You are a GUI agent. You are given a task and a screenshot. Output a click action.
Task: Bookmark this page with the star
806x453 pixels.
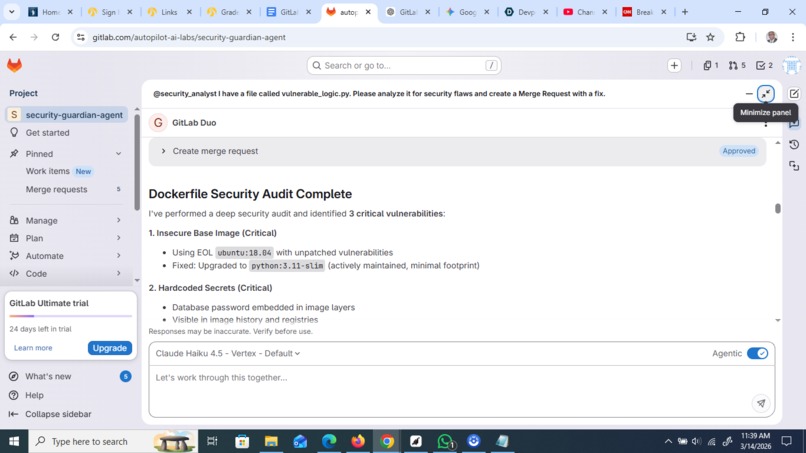tap(710, 37)
